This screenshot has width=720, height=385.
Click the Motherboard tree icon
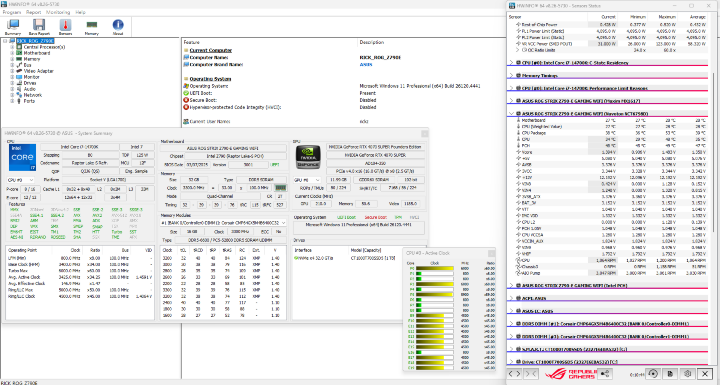19,53
